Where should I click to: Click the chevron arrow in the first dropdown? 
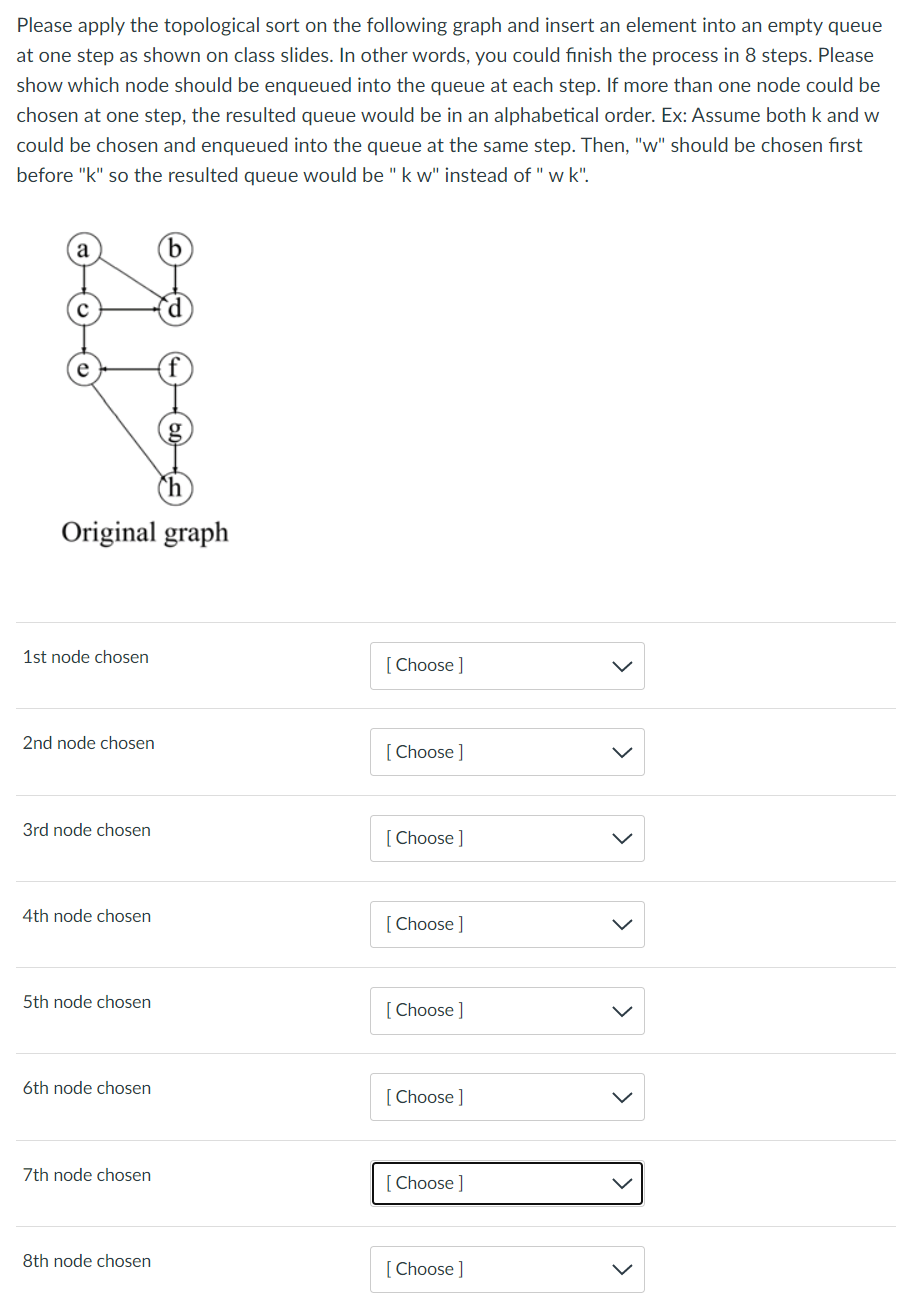pos(621,665)
